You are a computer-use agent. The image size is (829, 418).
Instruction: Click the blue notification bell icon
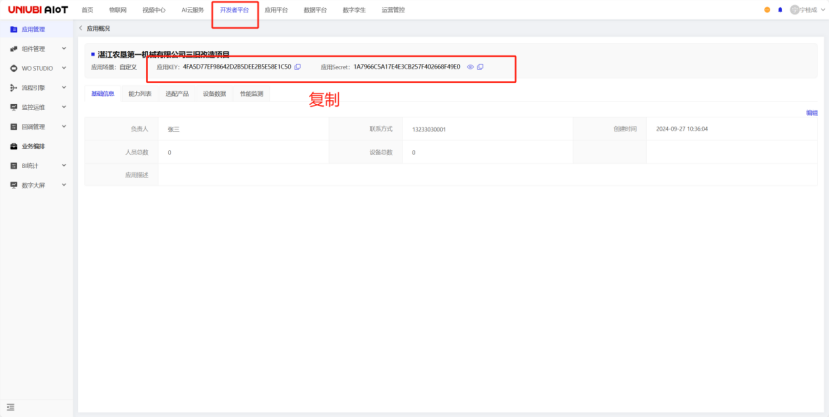coord(780,9)
